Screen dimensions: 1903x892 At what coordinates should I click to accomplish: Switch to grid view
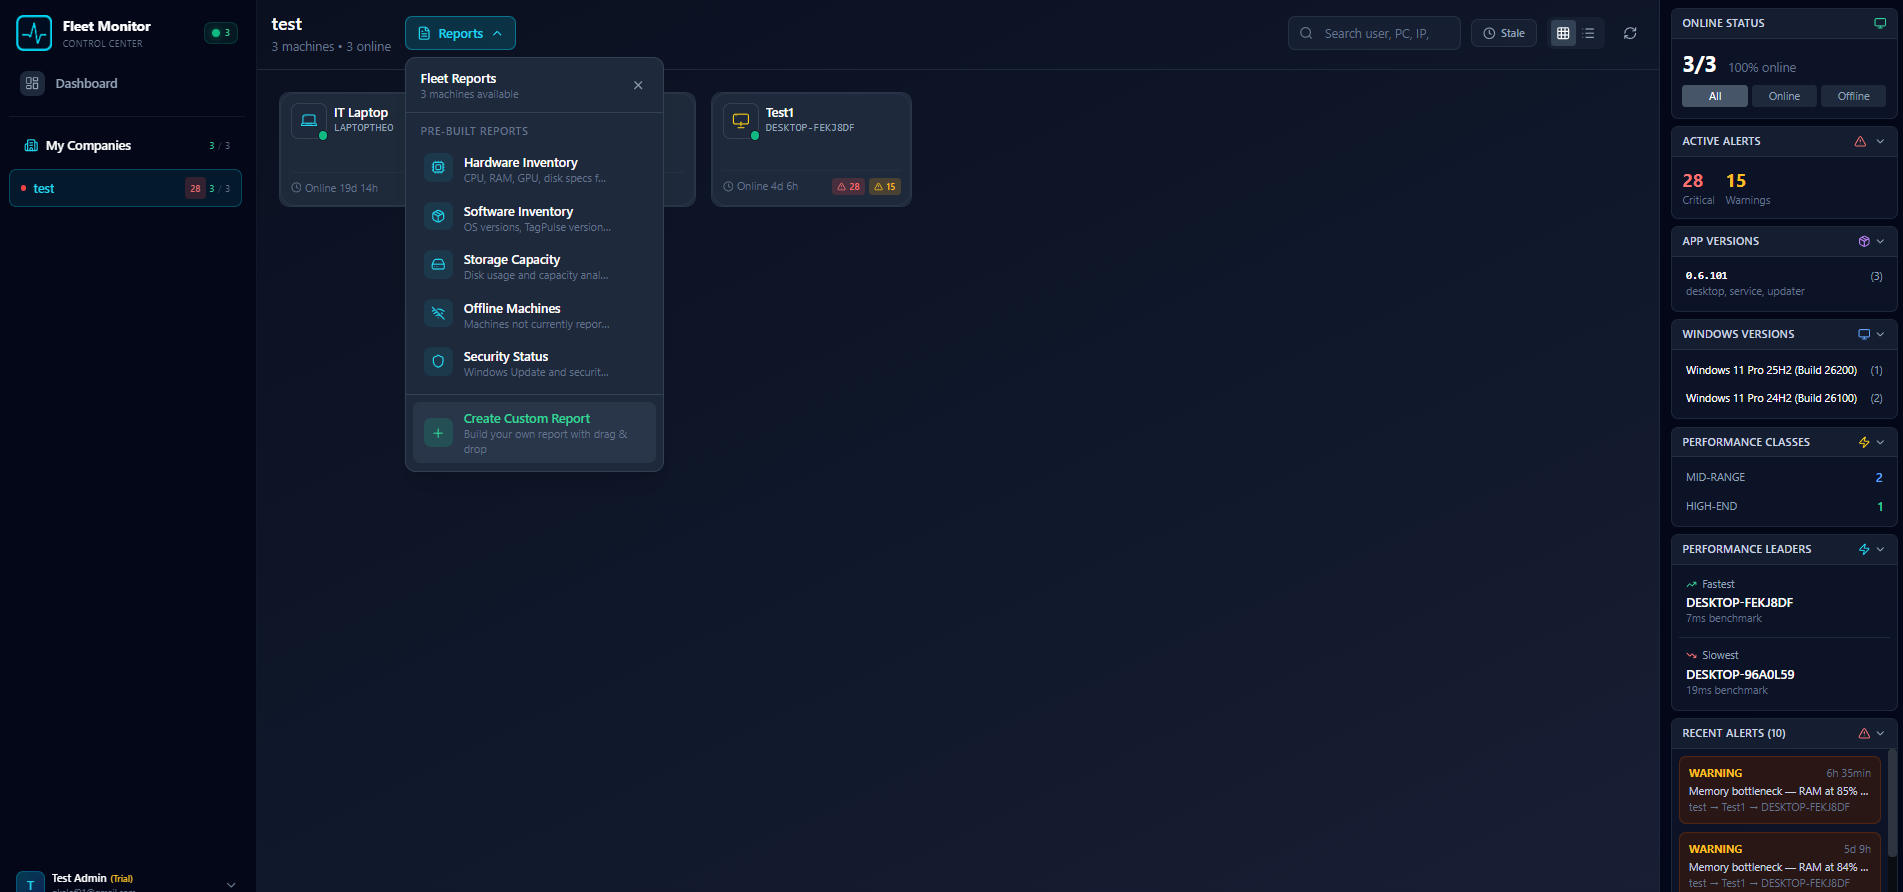(1563, 33)
